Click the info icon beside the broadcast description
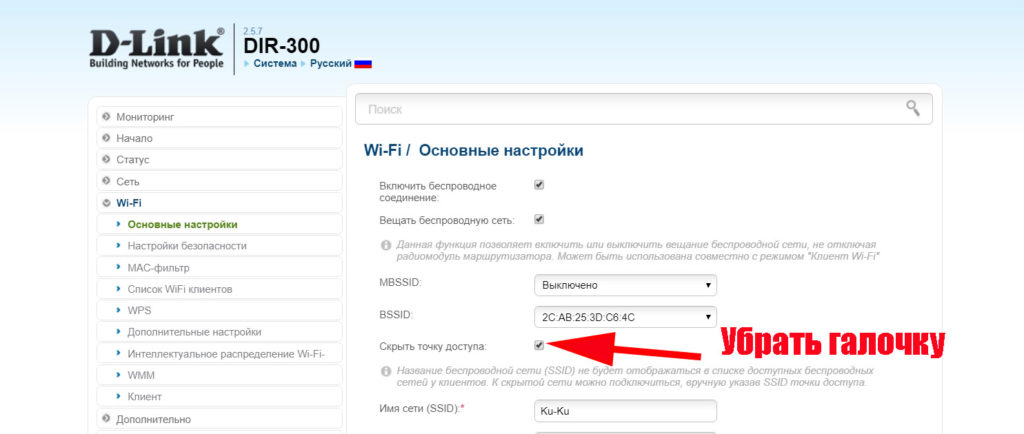 pos(385,245)
